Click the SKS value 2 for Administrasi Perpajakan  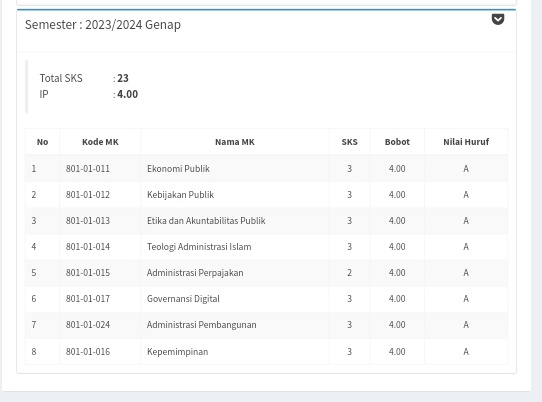(x=349, y=273)
